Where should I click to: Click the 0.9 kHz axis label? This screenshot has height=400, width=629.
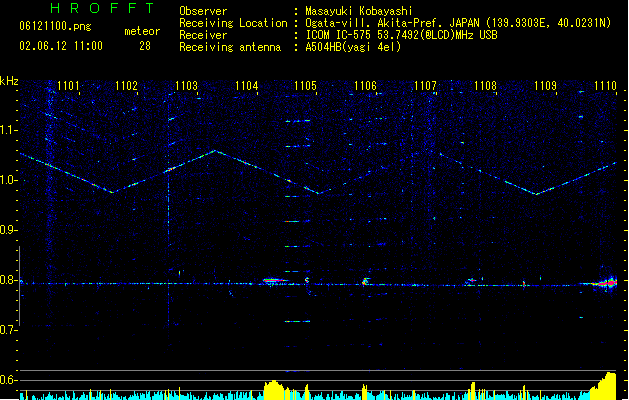click(x=9, y=230)
